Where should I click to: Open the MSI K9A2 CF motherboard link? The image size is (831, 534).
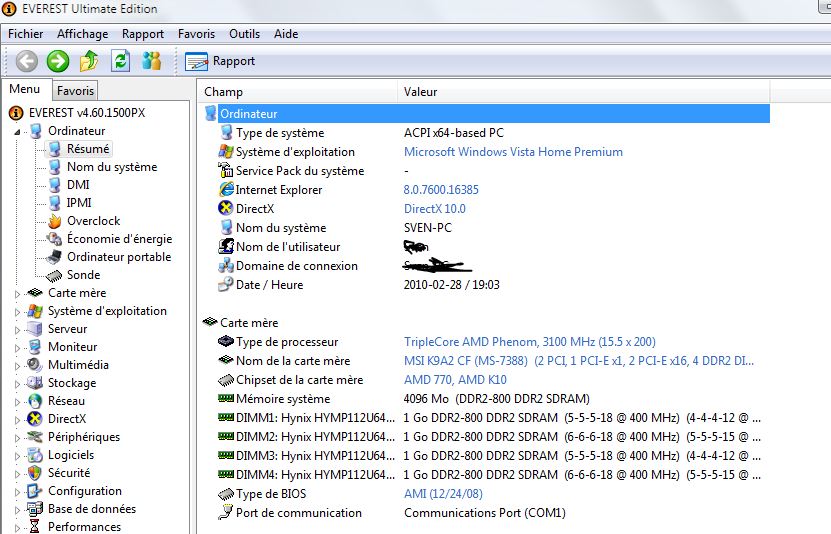pyautogui.click(x=578, y=361)
